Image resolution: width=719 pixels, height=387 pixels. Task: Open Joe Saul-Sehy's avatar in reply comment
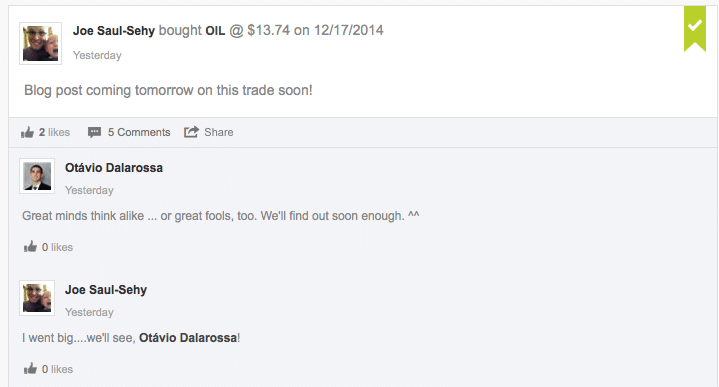37,298
